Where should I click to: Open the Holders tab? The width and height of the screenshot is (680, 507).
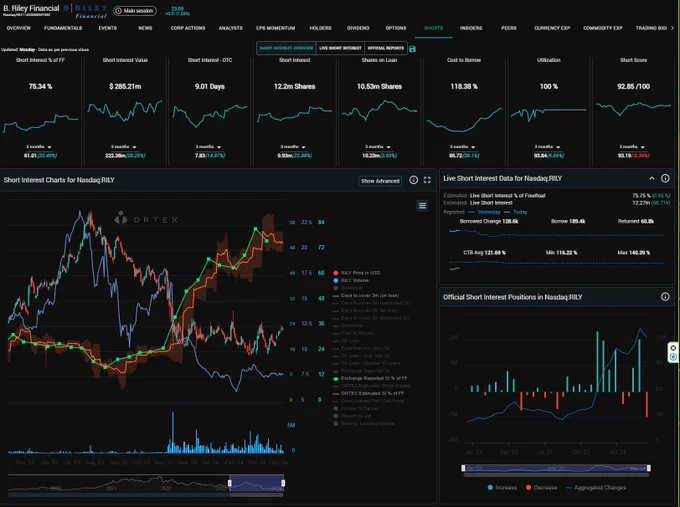click(x=320, y=28)
